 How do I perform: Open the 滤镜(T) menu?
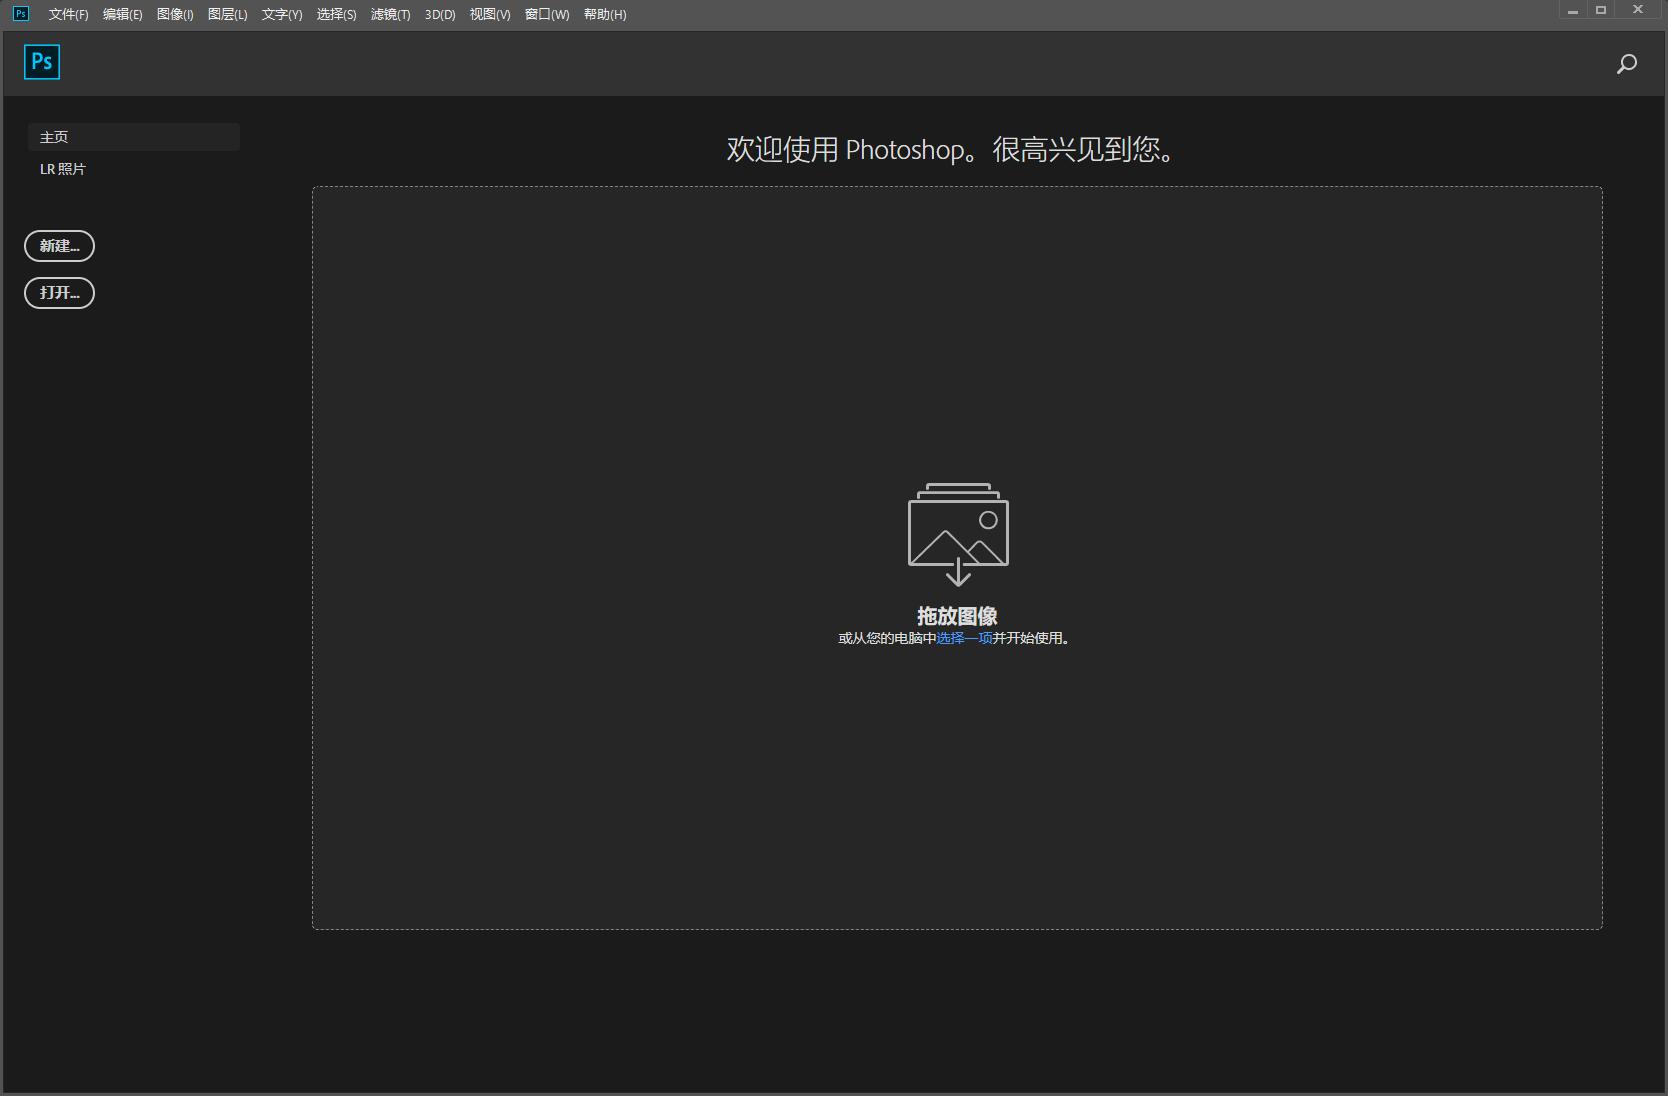pyautogui.click(x=390, y=14)
